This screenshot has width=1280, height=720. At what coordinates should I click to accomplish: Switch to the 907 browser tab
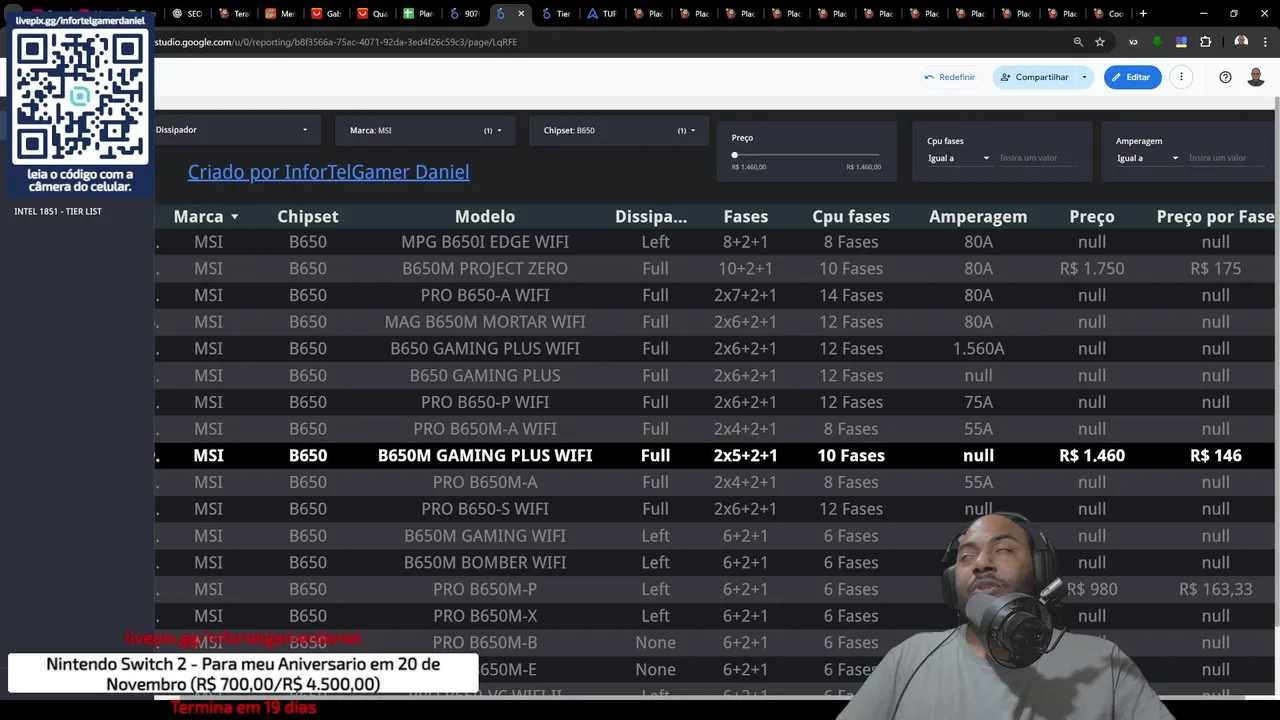[x=464, y=14]
